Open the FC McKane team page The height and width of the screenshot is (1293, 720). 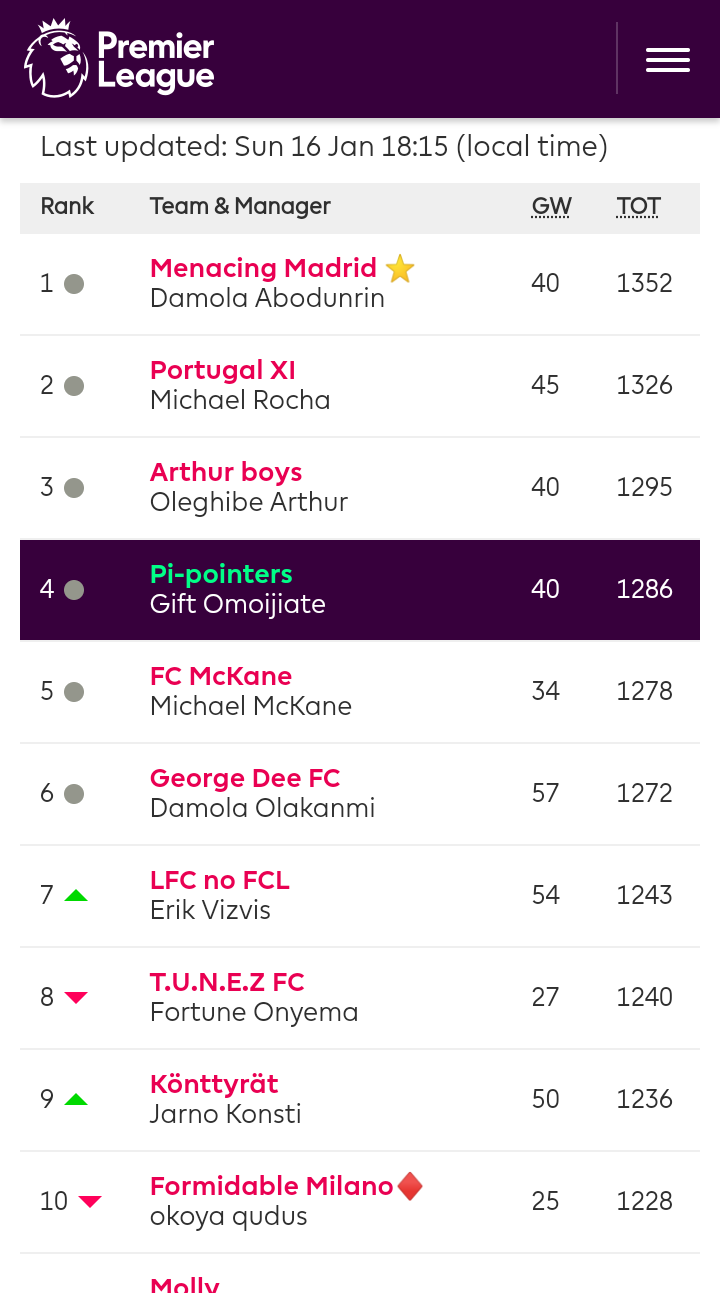221,676
